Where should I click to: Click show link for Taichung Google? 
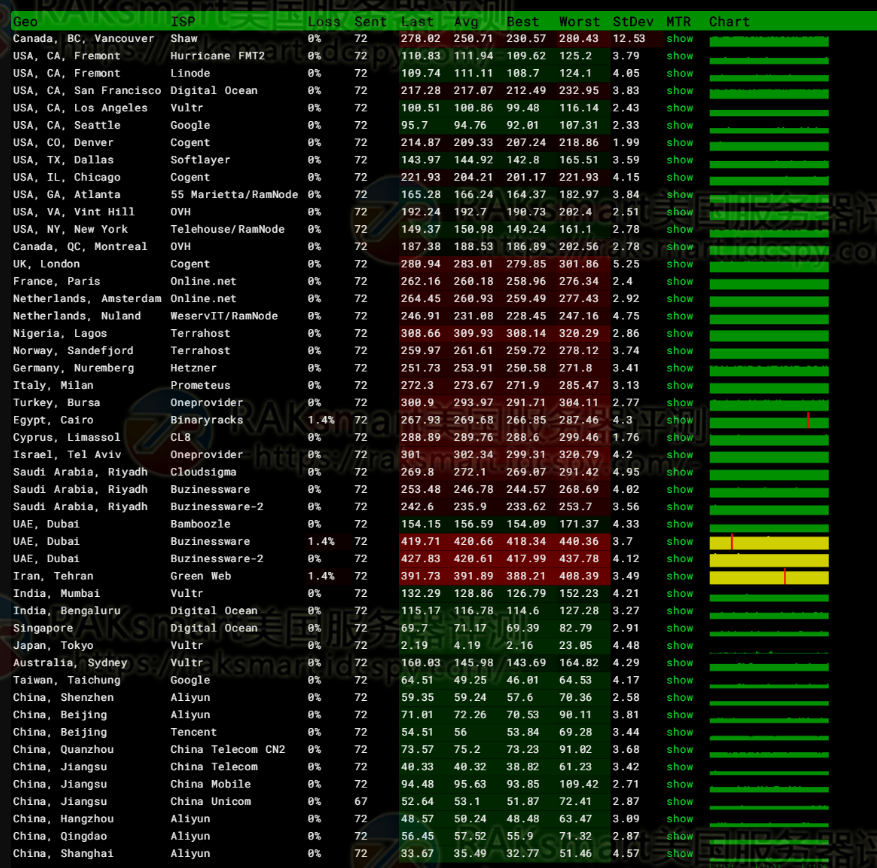(x=680, y=680)
